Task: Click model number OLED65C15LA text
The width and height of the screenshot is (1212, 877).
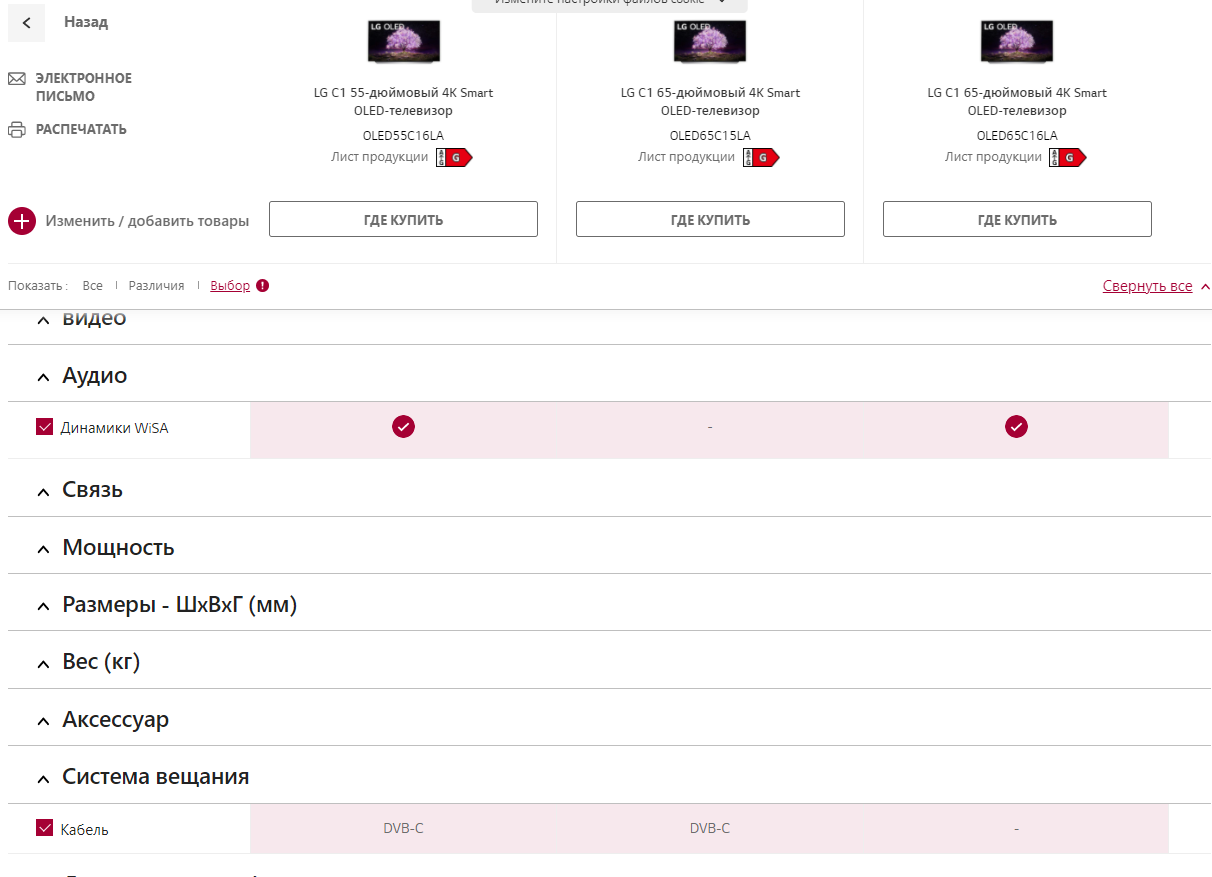Action: pyautogui.click(x=710, y=136)
